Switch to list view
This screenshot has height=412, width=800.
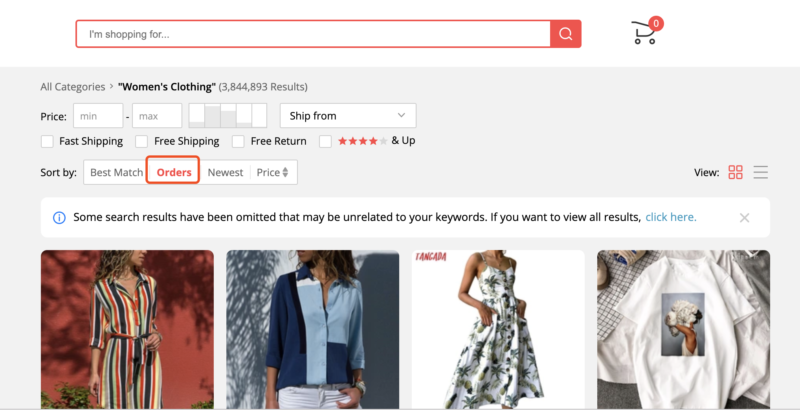click(761, 172)
